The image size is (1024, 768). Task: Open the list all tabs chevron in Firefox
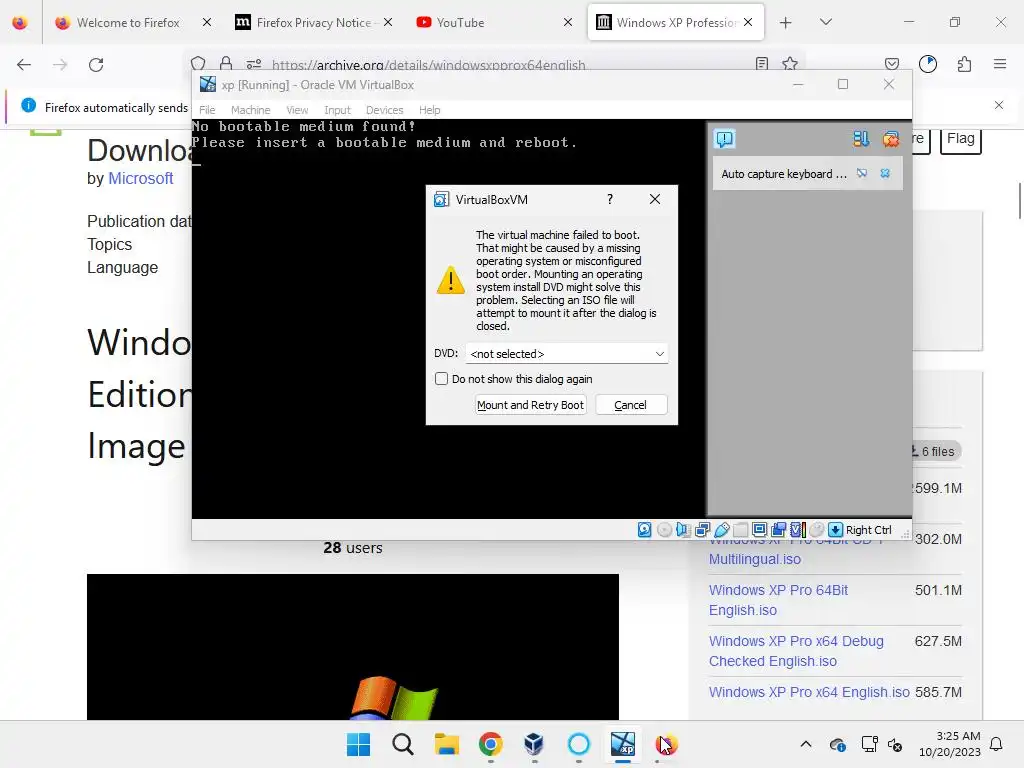pyautogui.click(x=826, y=23)
